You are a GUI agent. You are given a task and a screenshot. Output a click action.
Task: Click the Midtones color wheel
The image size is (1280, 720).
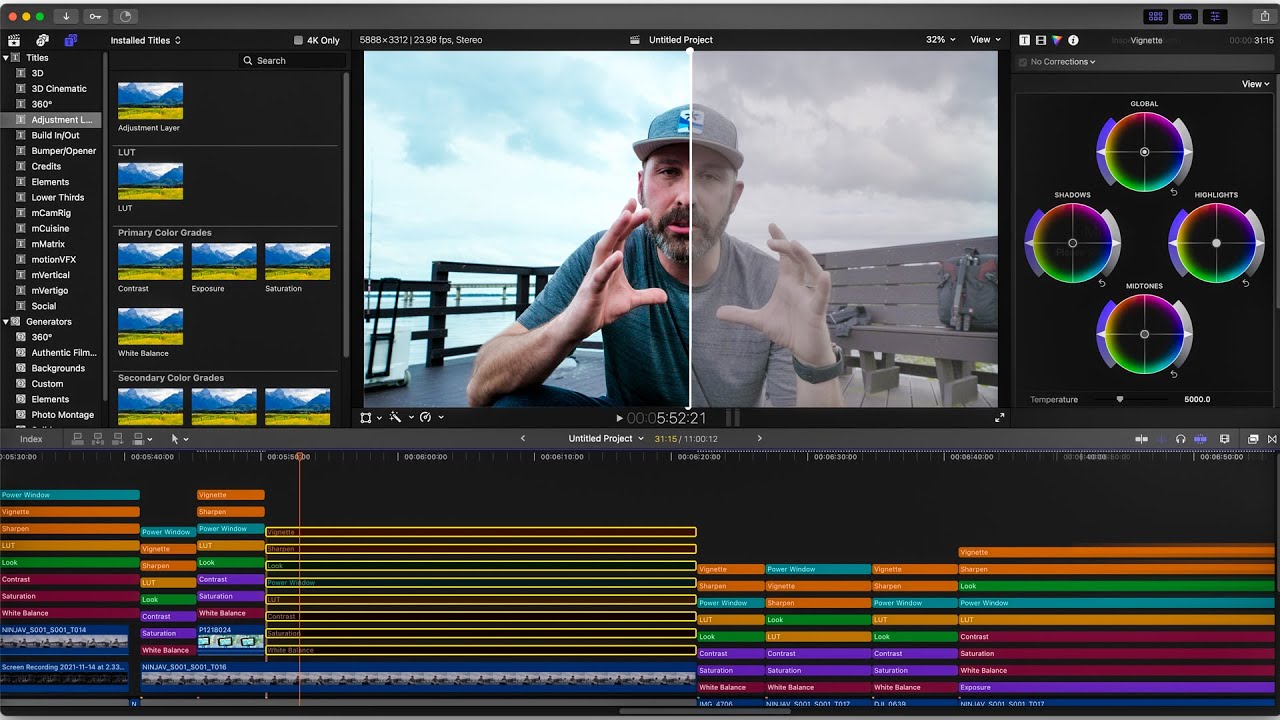pyautogui.click(x=1145, y=334)
